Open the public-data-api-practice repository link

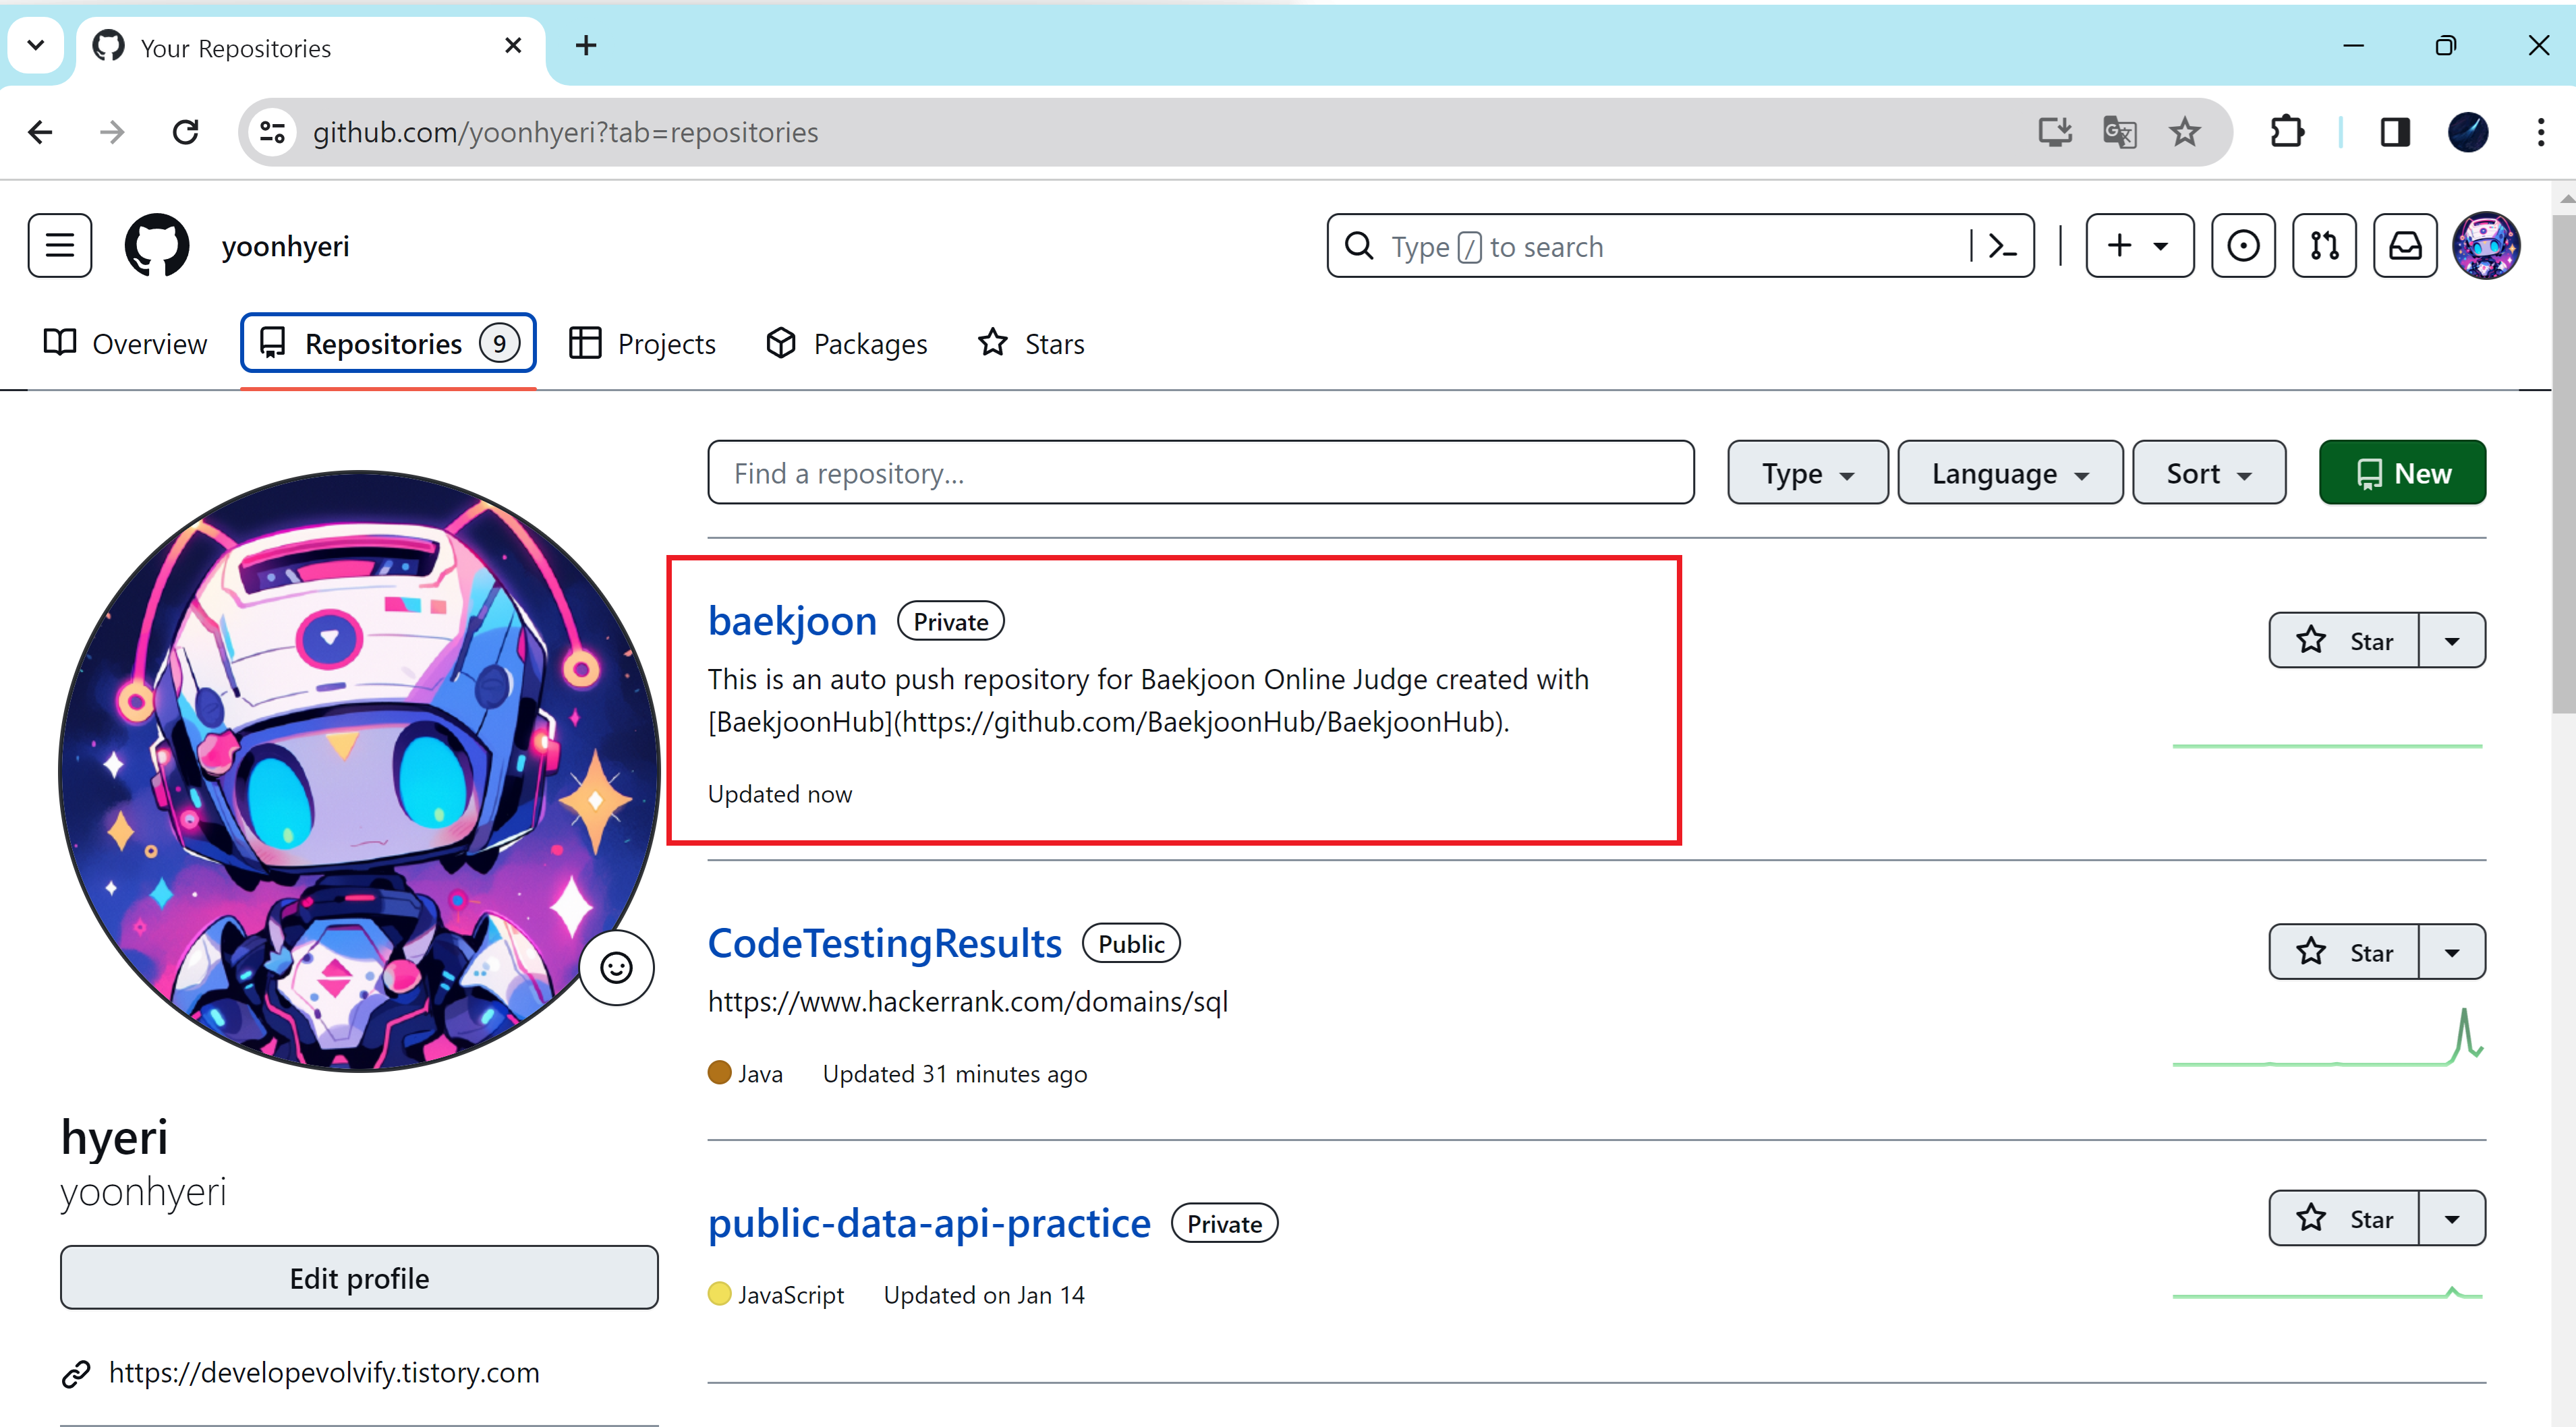[x=929, y=1223]
